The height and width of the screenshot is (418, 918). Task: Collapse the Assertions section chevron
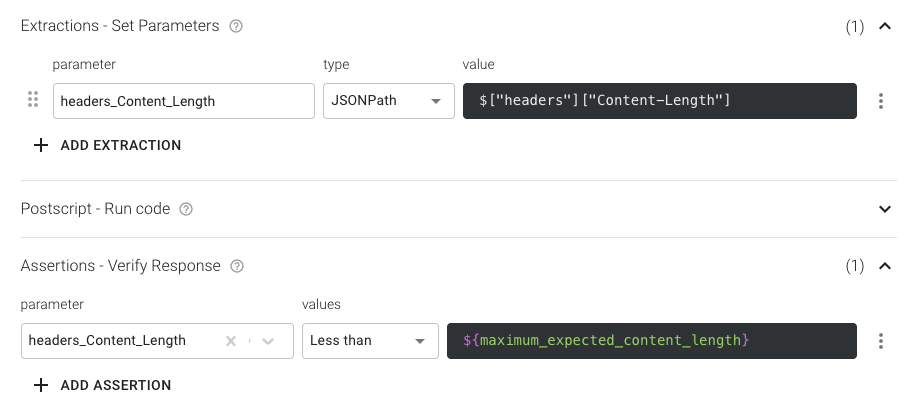(x=884, y=266)
